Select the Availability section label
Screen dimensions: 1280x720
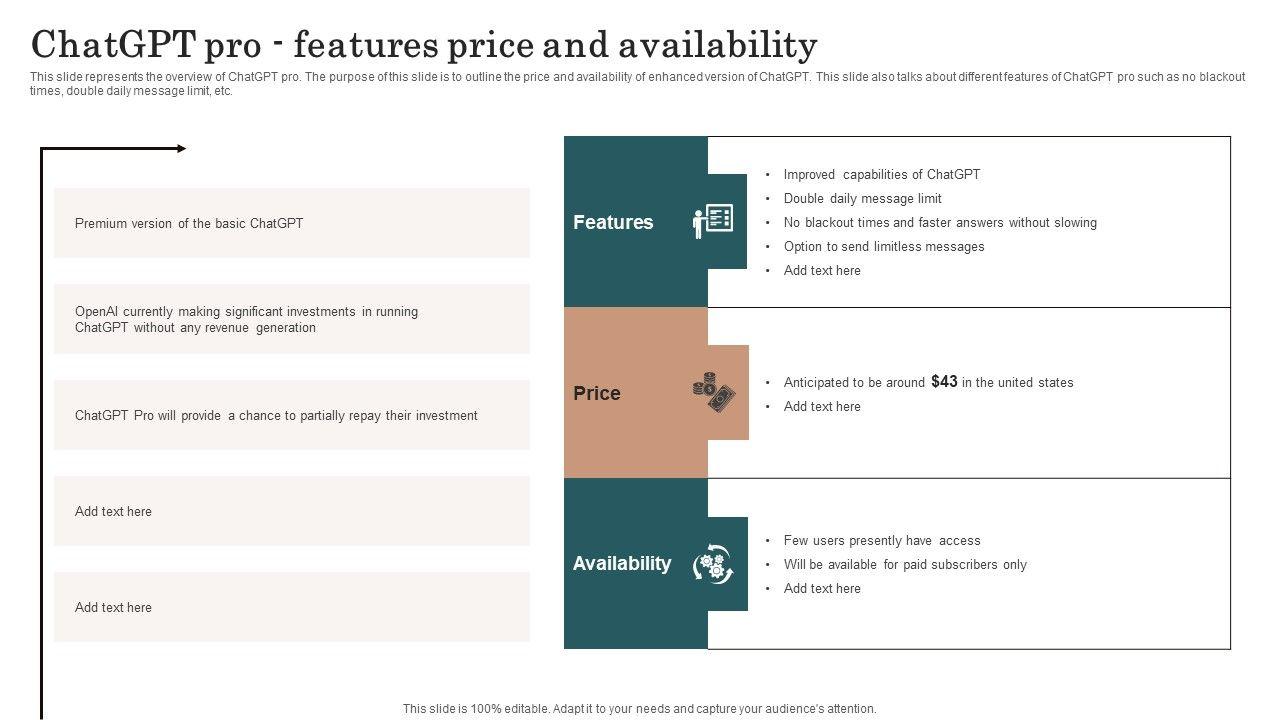pyautogui.click(x=621, y=563)
